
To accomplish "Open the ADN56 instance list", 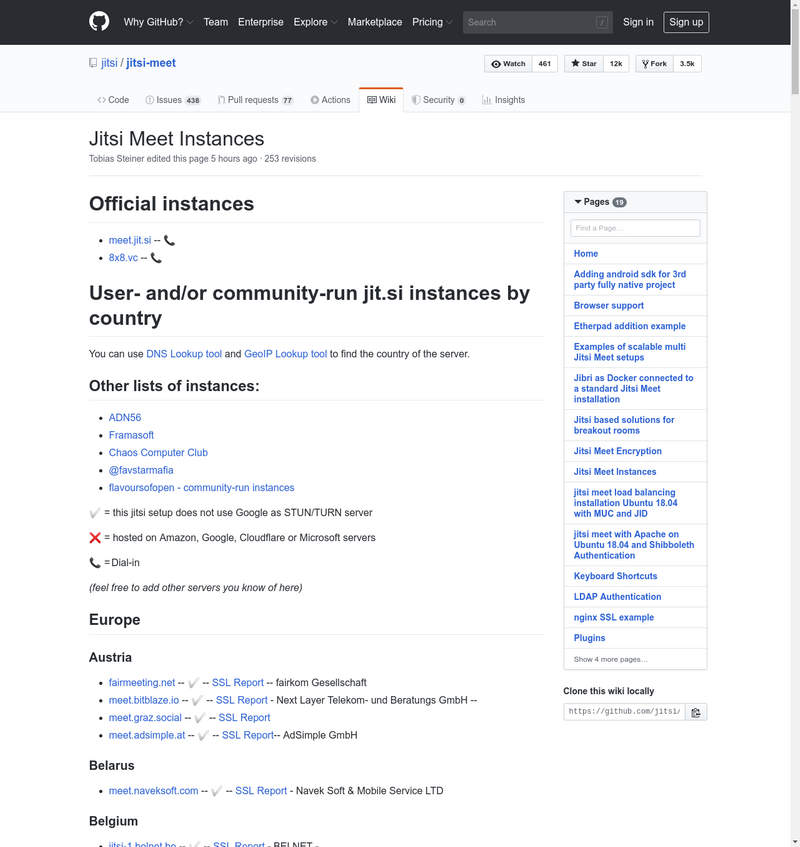I will pyautogui.click(x=125, y=418).
